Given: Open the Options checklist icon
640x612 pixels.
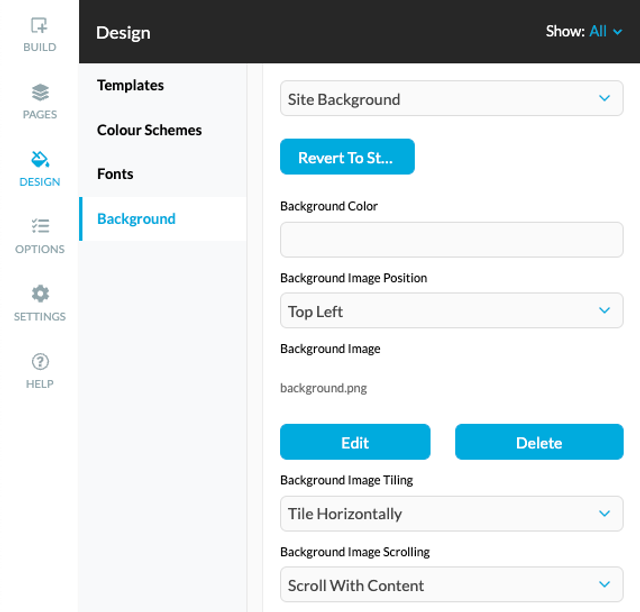Looking at the screenshot, I should tap(40, 226).
